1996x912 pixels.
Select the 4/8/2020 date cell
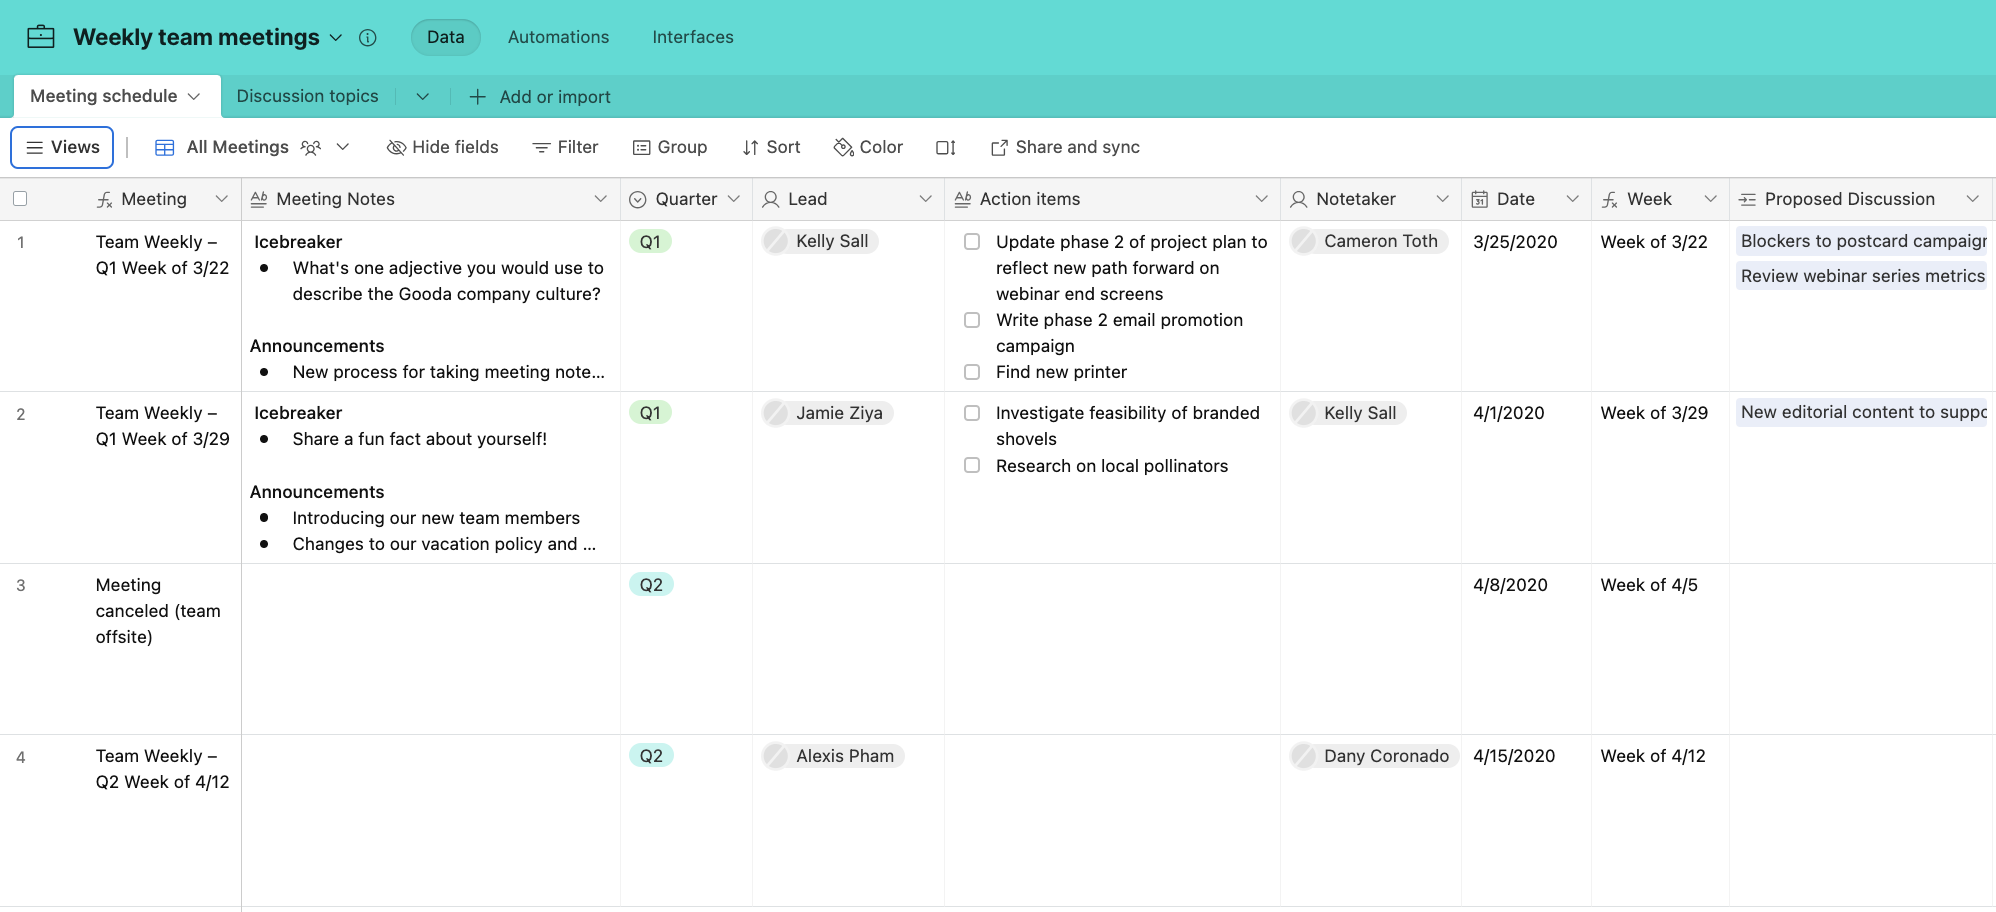tap(1510, 585)
